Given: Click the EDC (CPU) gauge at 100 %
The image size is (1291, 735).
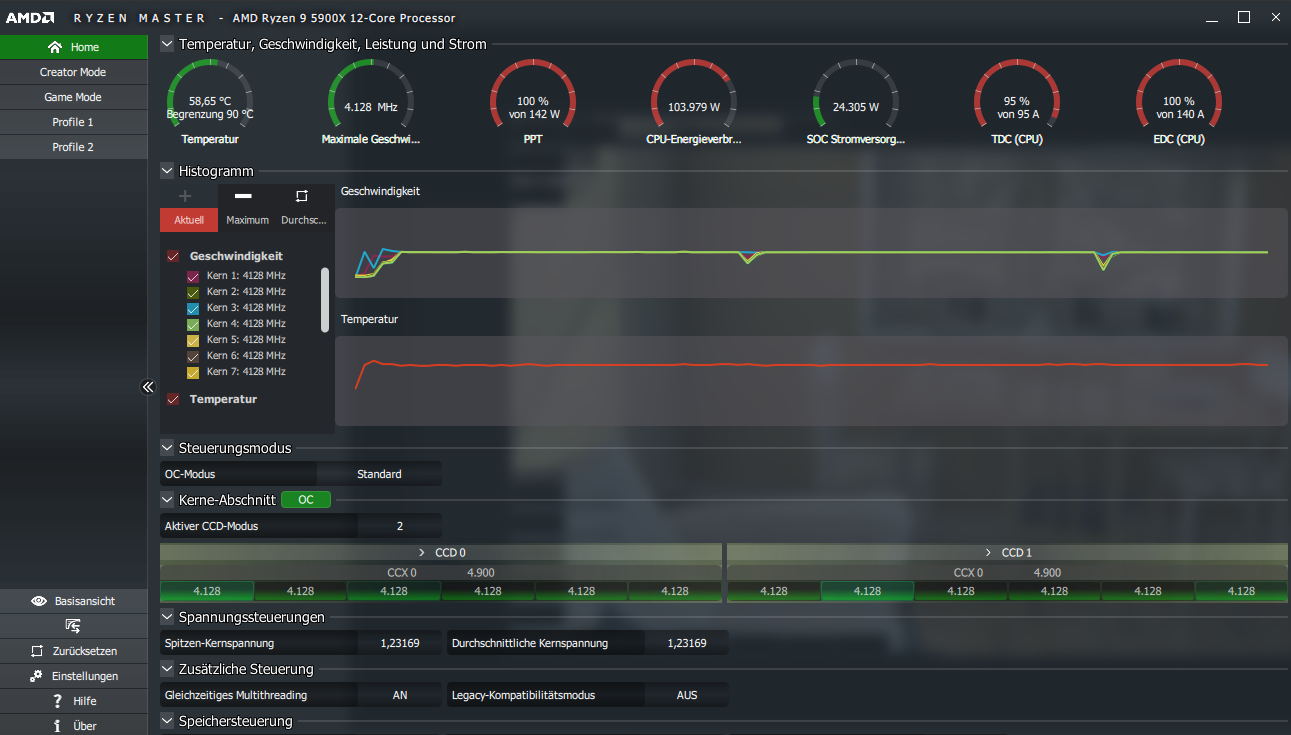Looking at the screenshot, I should (x=1179, y=93).
